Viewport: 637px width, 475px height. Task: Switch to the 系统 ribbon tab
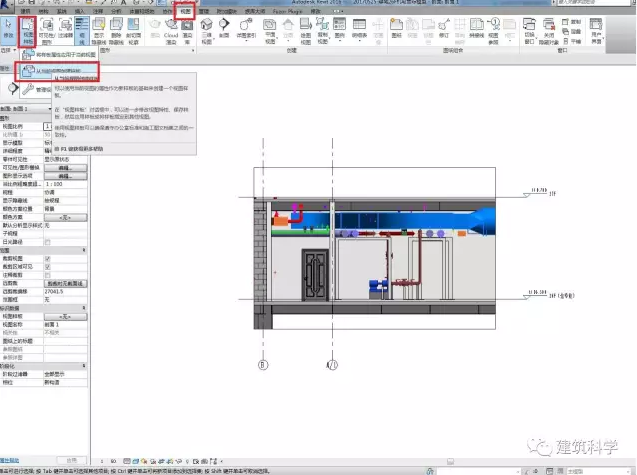click(62, 11)
